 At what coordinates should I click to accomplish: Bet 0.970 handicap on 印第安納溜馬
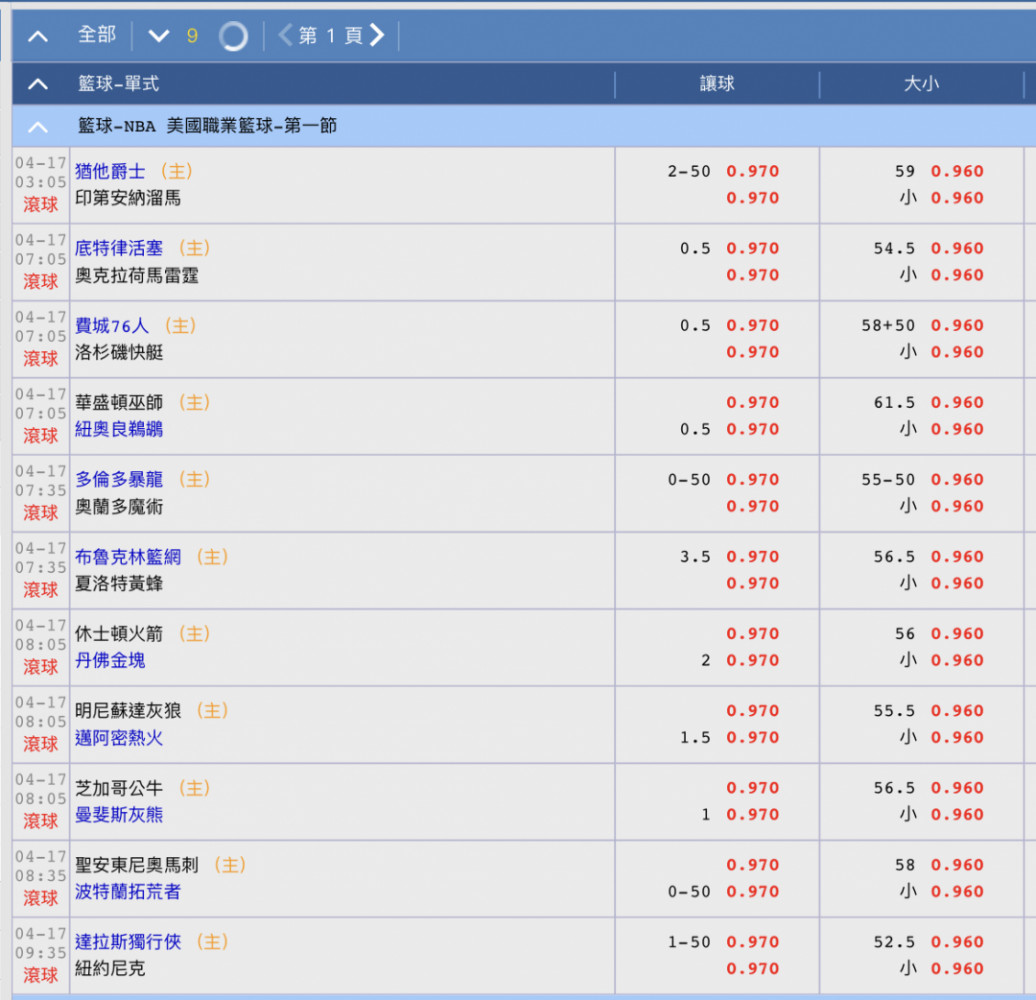click(753, 198)
